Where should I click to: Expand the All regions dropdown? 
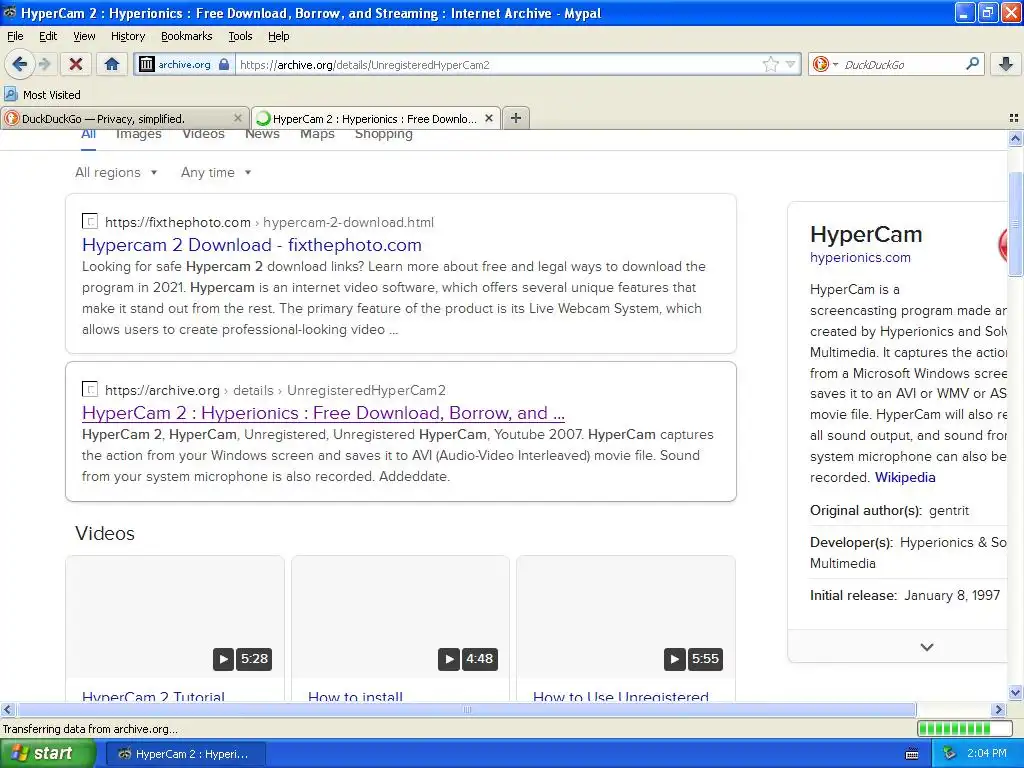click(116, 172)
